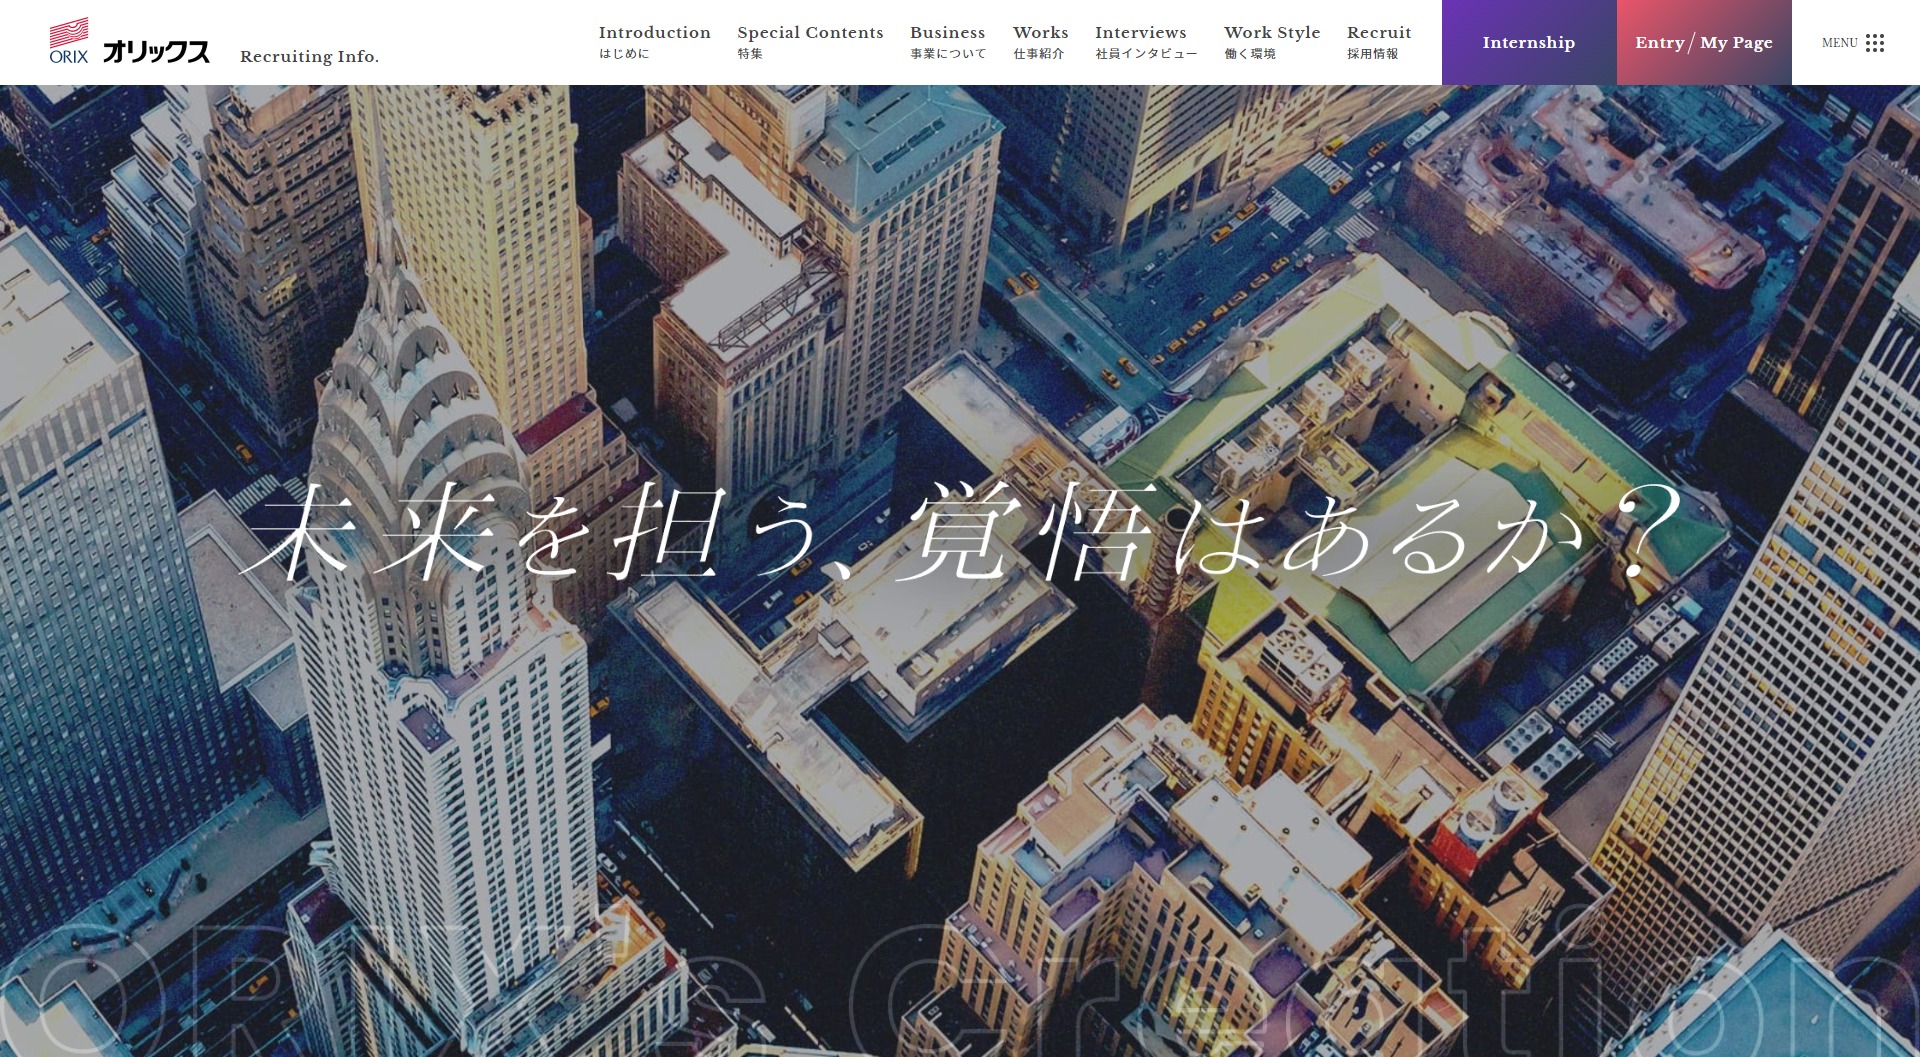The height and width of the screenshot is (1057, 1920).
Task: Open the MENU grid icon
Action: (1875, 43)
